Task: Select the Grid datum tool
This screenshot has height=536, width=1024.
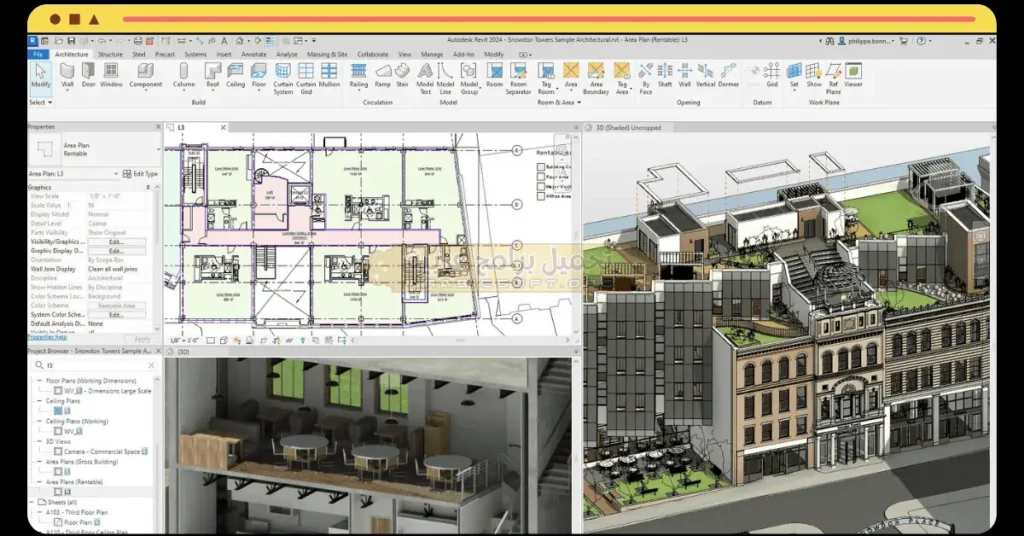Action: pos(772,76)
